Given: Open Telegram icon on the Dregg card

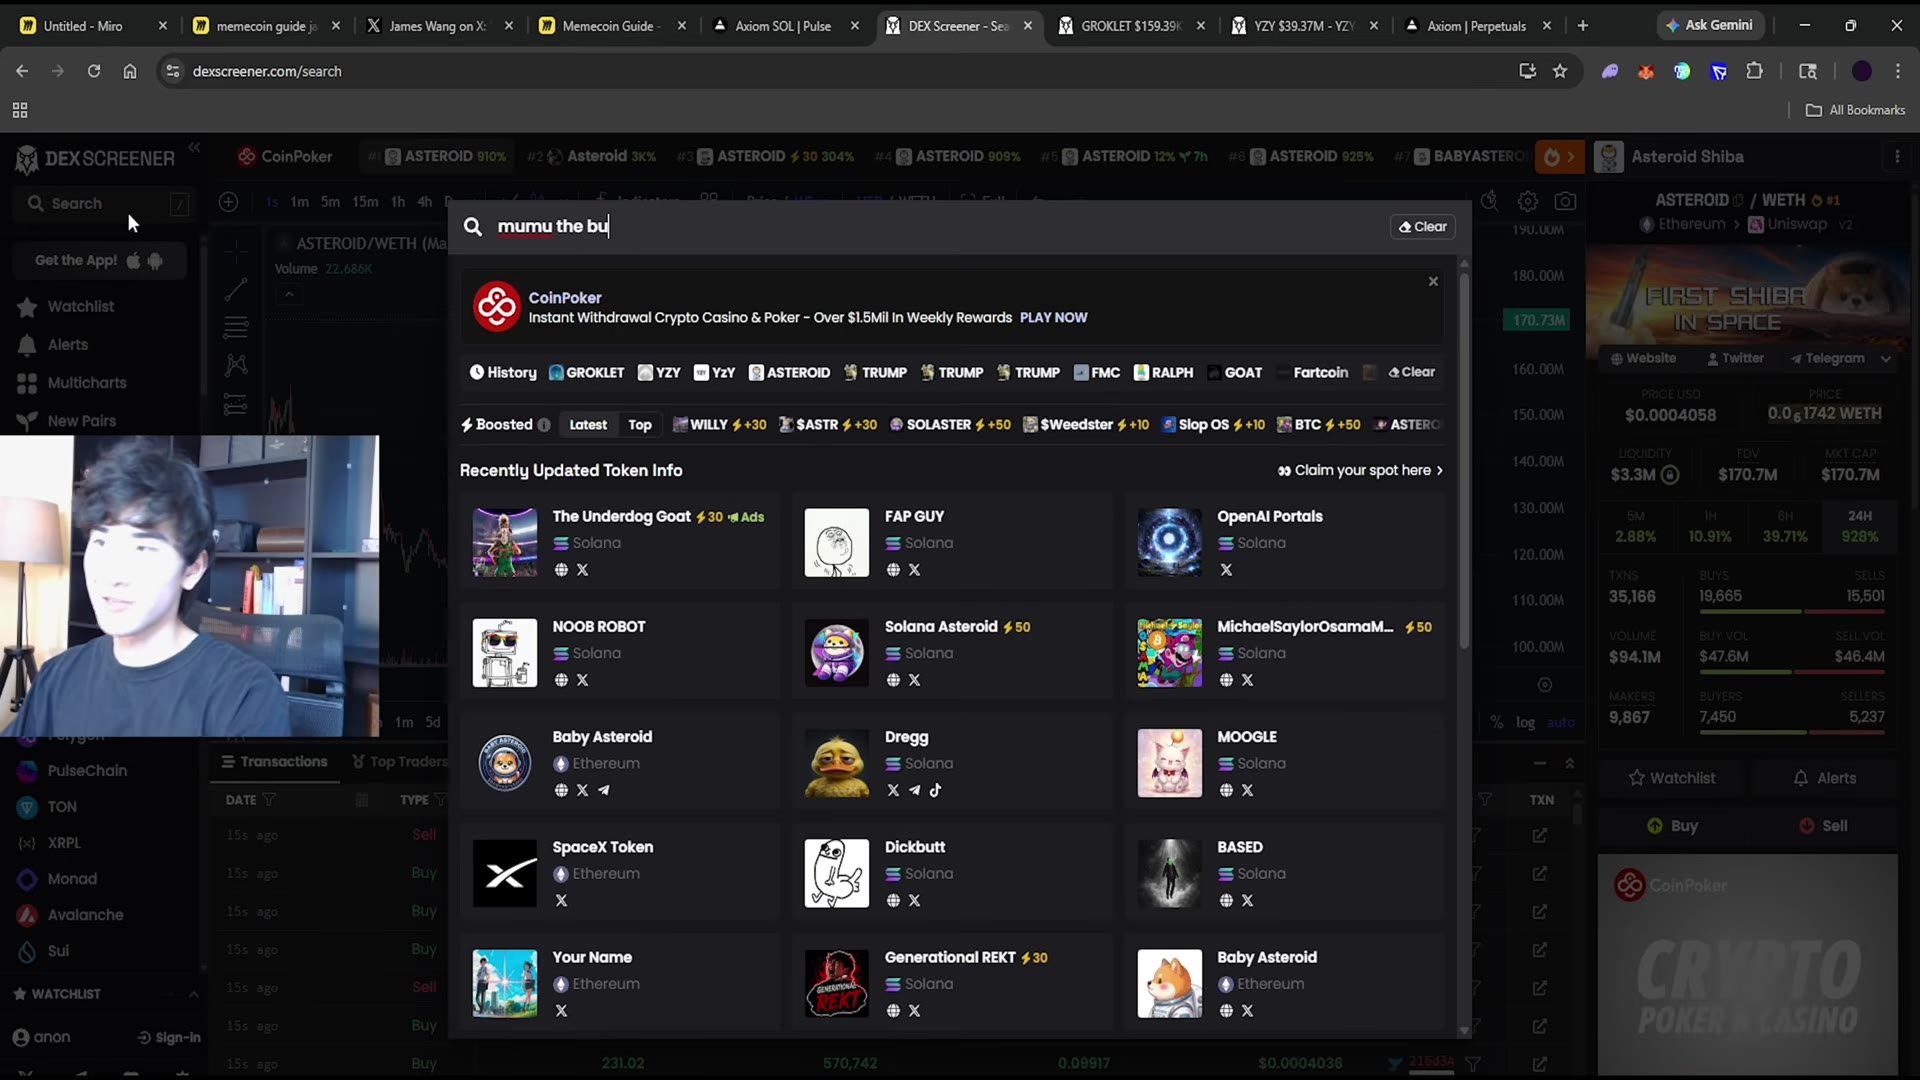Looking at the screenshot, I should pyautogui.click(x=914, y=790).
